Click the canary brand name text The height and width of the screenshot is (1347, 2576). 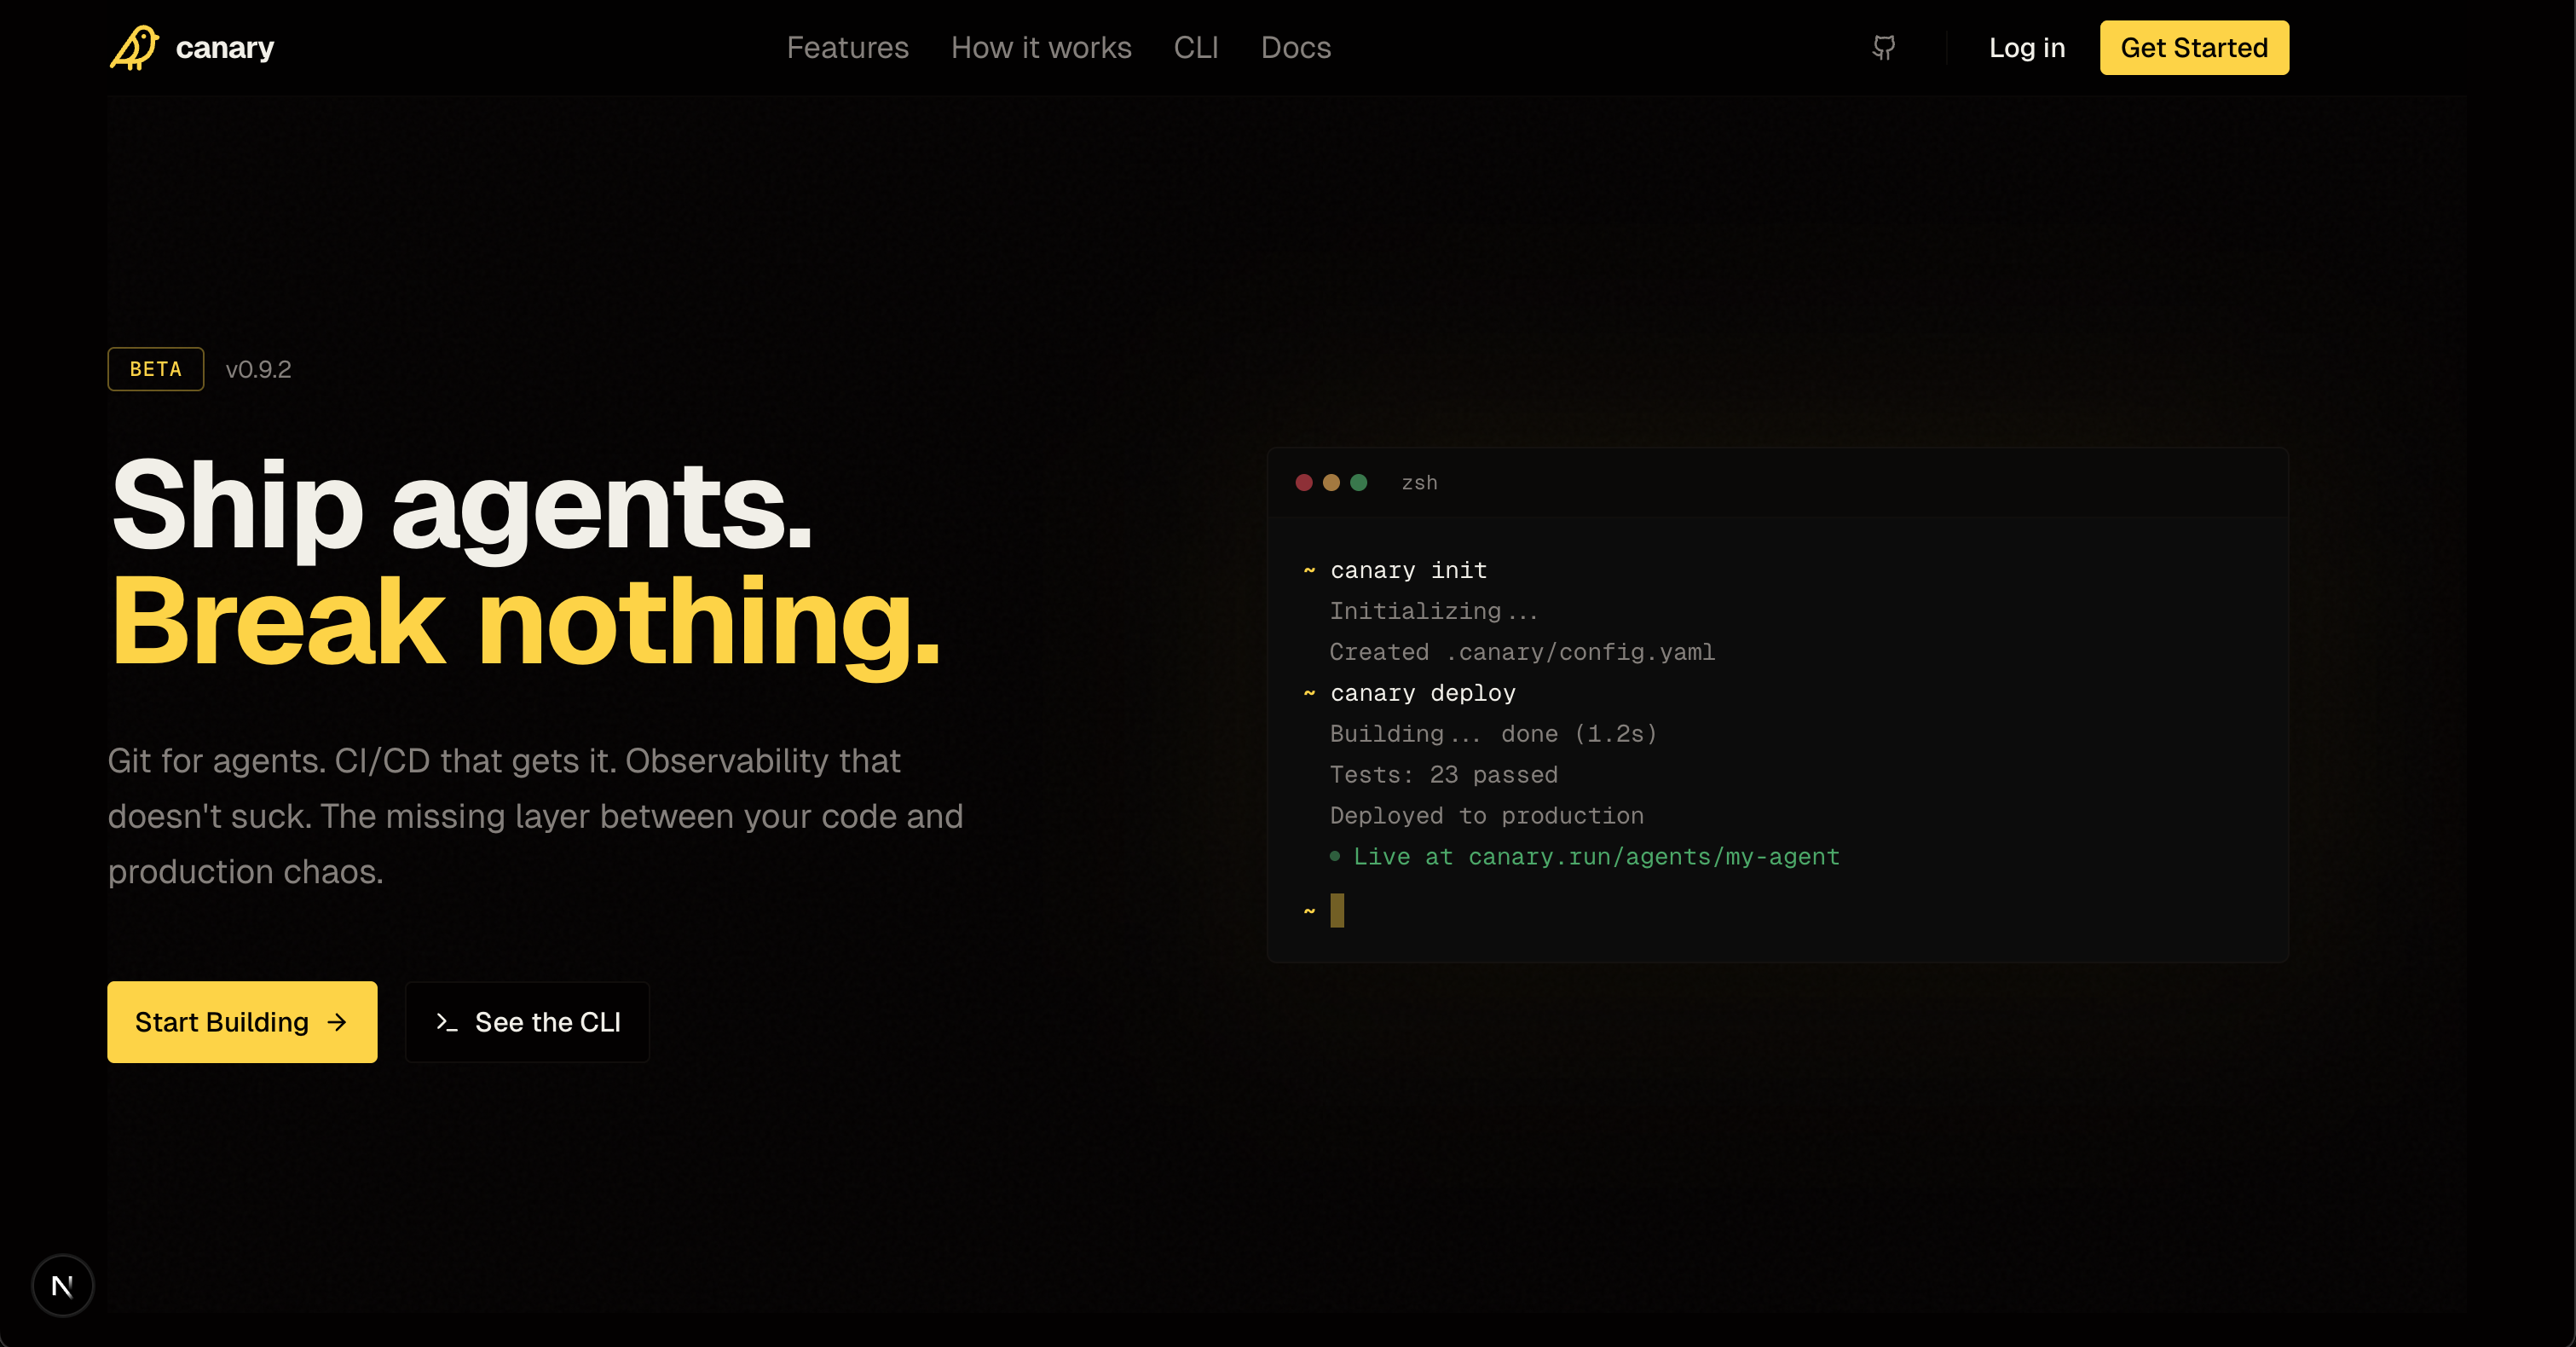point(224,48)
